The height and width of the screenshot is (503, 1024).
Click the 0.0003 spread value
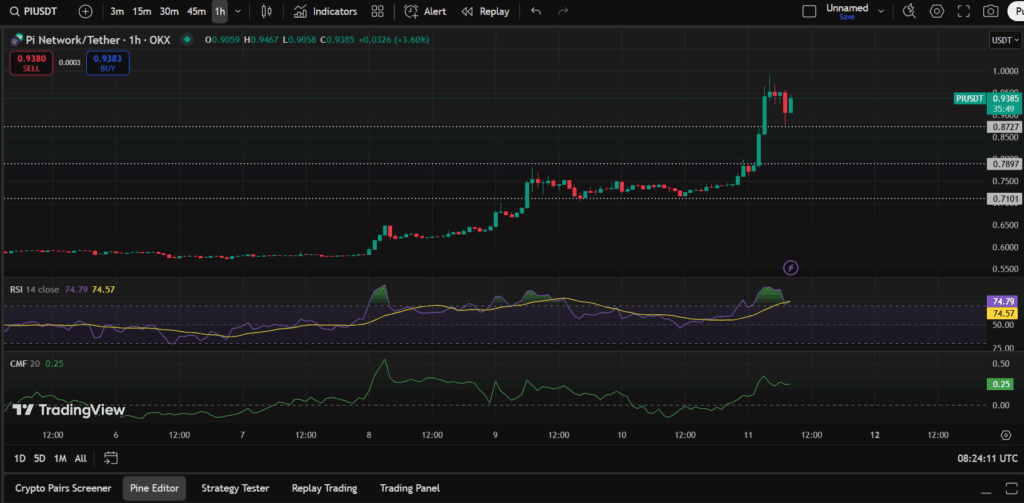click(x=69, y=63)
